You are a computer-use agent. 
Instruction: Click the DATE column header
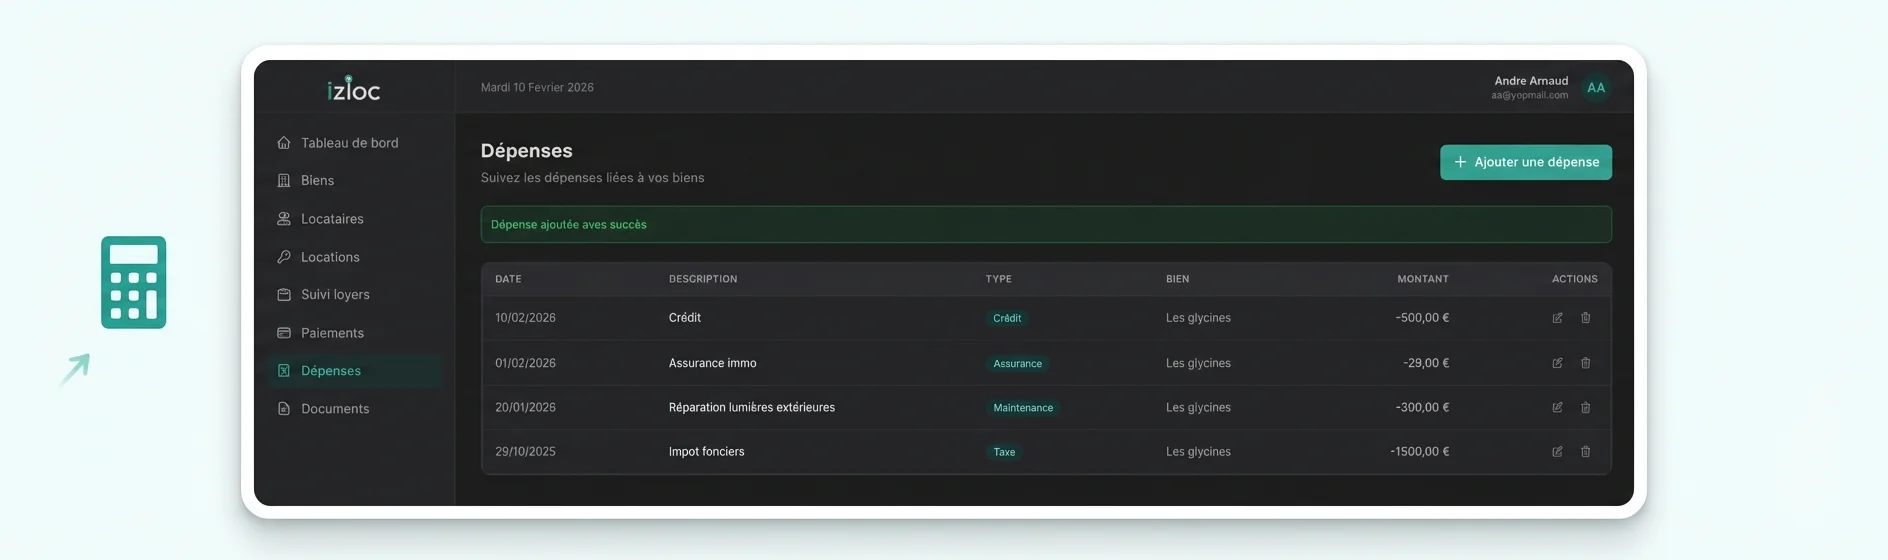pyautogui.click(x=508, y=279)
